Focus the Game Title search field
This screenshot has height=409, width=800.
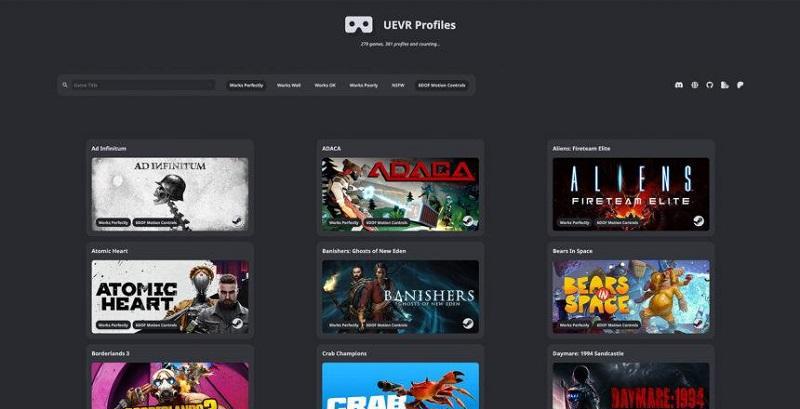click(x=143, y=85)
